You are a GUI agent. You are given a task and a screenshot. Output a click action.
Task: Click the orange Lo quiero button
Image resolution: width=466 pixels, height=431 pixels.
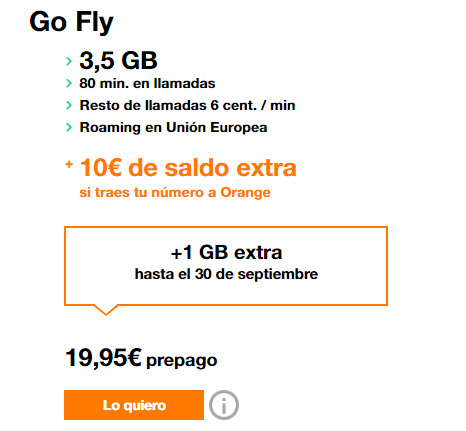point(134,405)
